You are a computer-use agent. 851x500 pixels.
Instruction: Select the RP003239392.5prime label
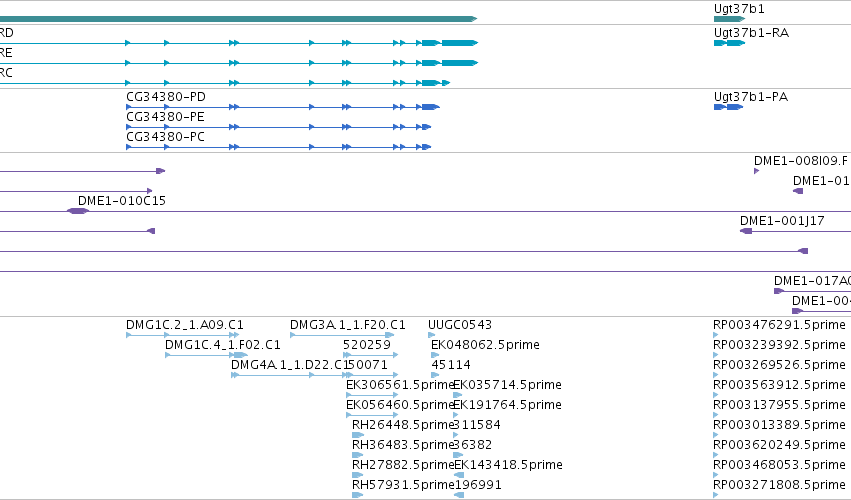click(779, 345)
